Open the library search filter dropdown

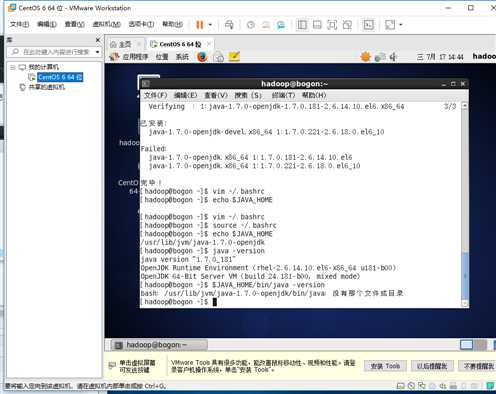click(97, 52)
